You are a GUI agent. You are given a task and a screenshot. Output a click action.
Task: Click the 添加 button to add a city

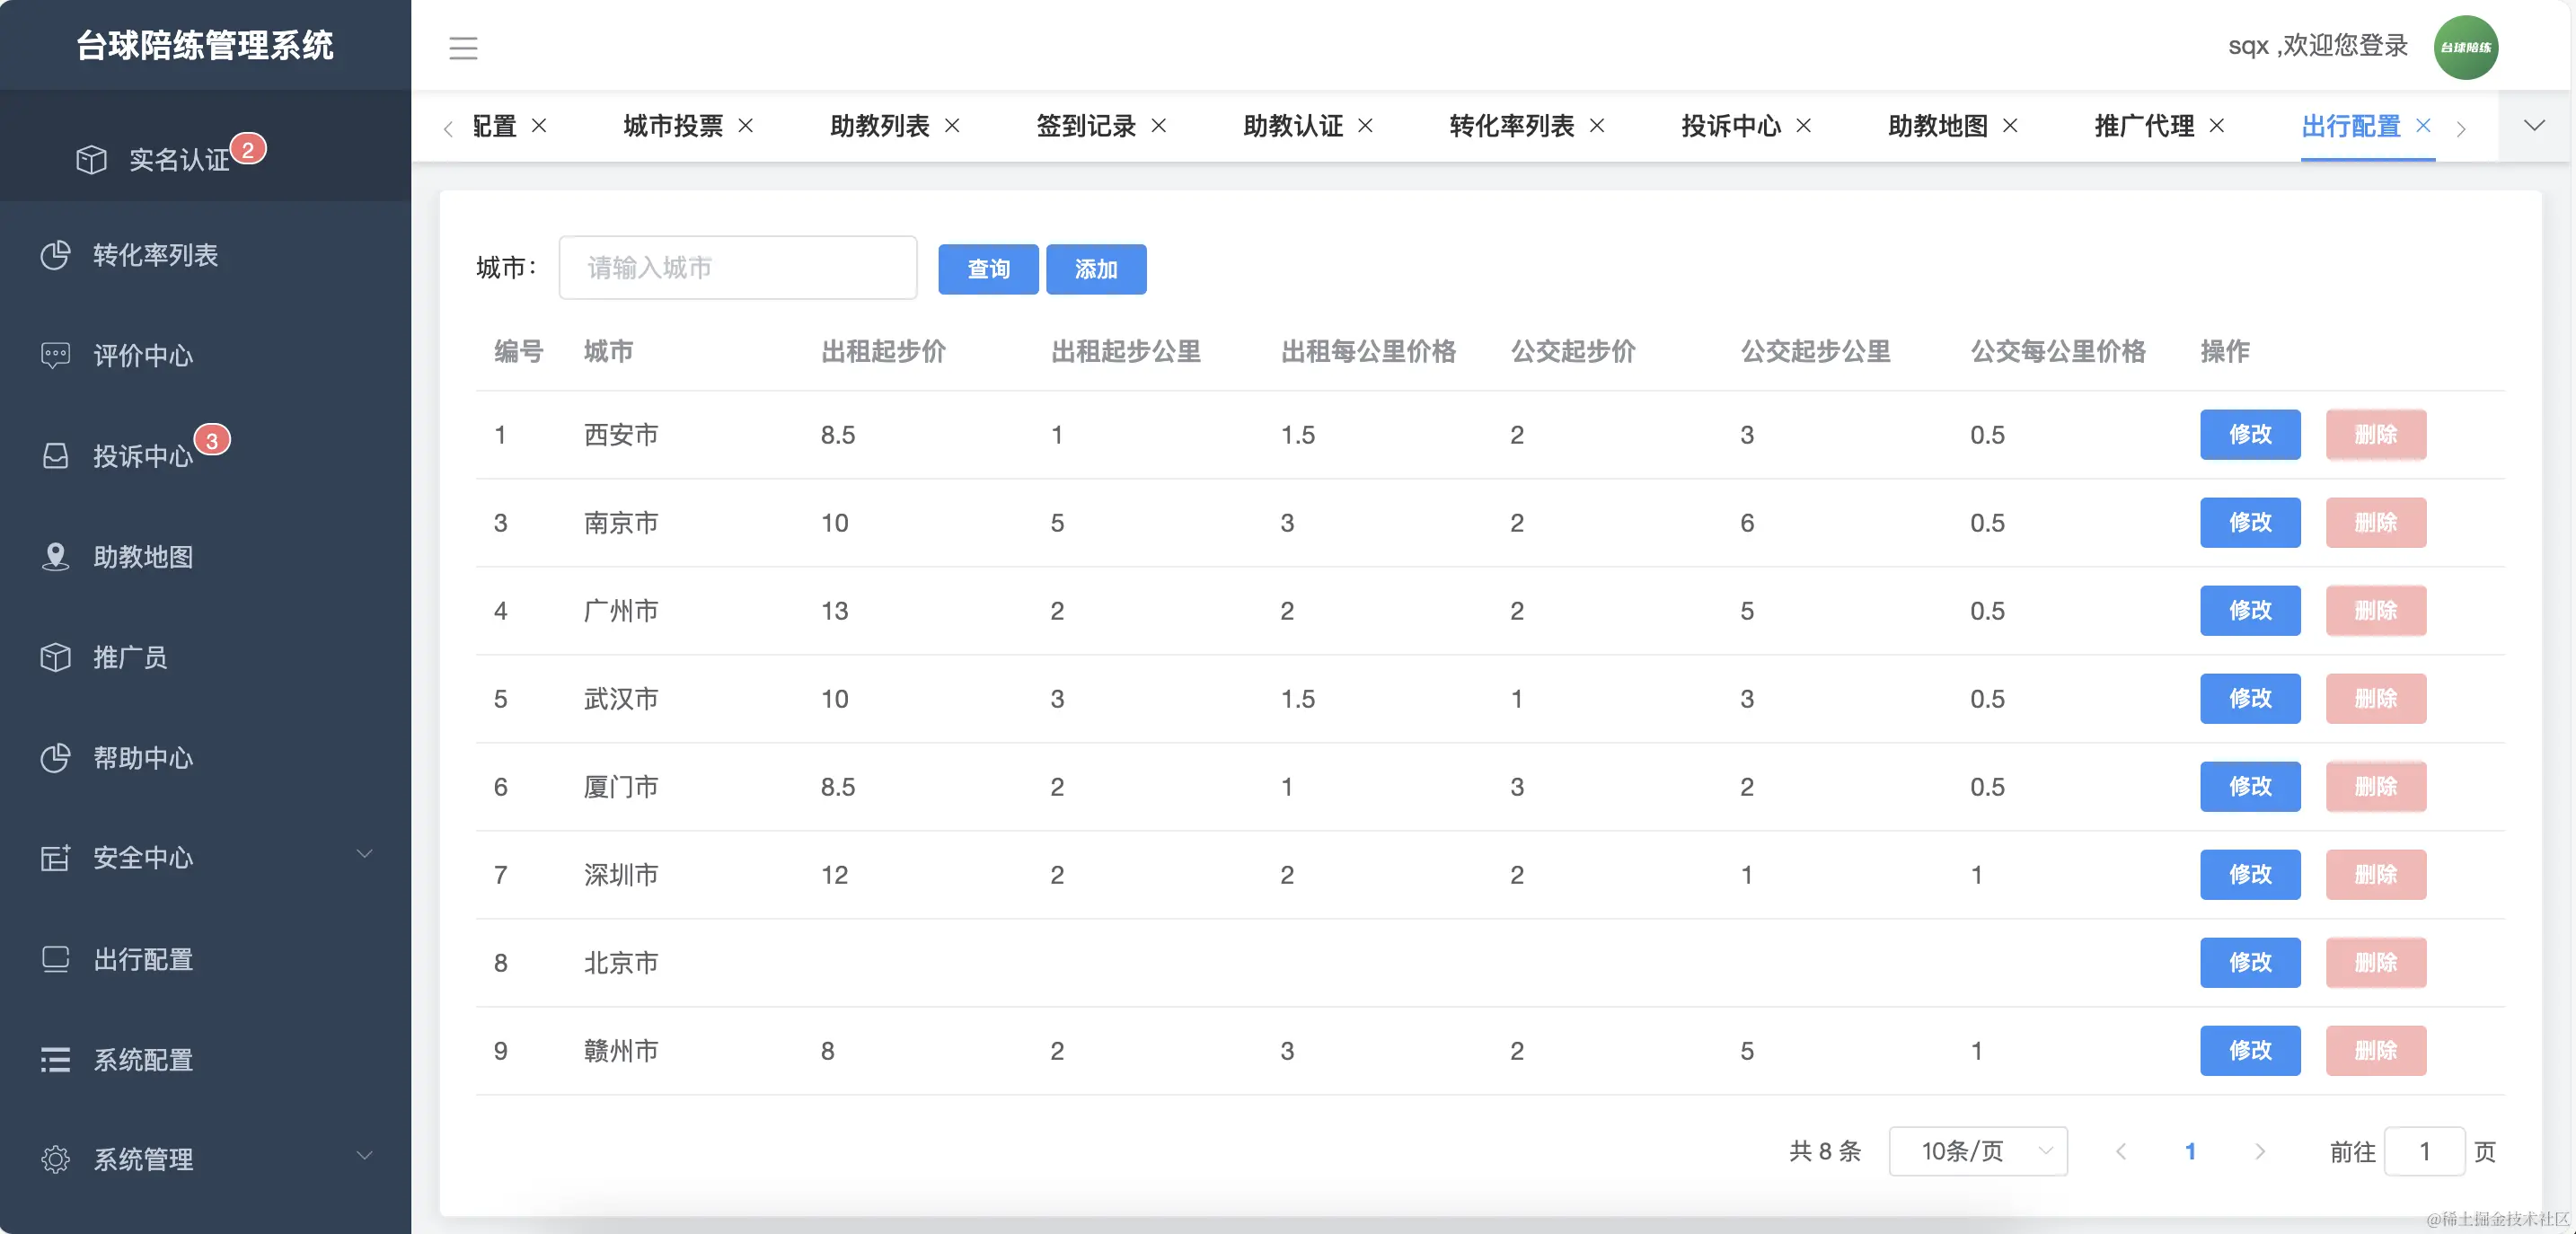click(x=1096, y=268)
